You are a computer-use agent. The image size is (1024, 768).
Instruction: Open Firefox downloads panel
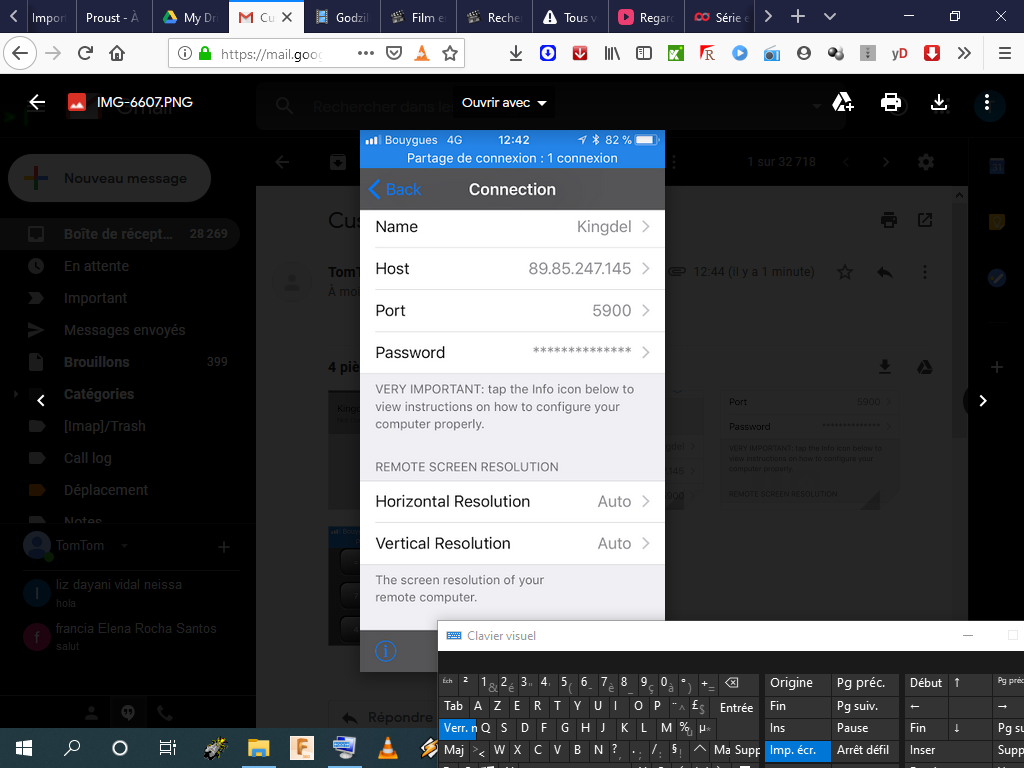coord(516,53)
